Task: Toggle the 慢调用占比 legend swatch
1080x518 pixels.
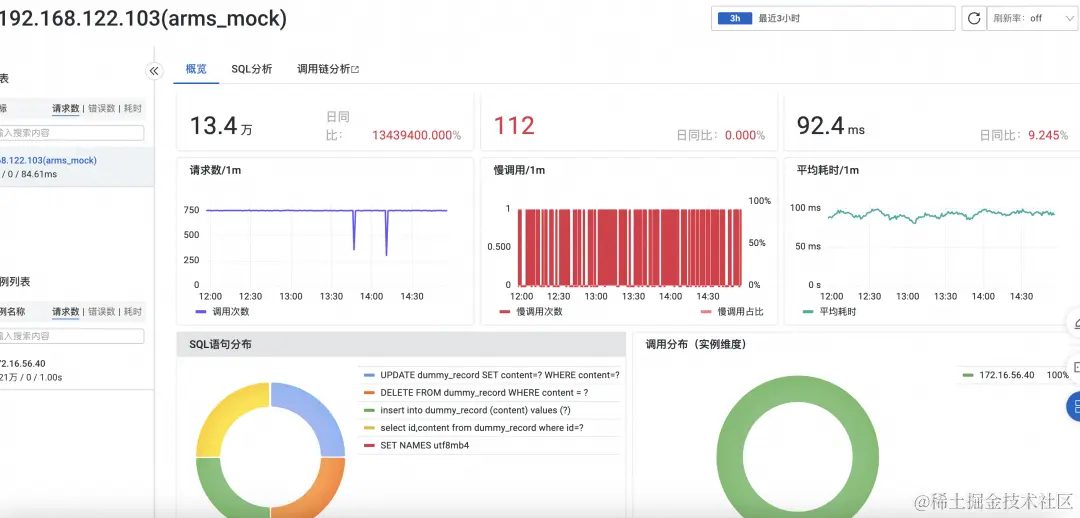Action: 706,311
